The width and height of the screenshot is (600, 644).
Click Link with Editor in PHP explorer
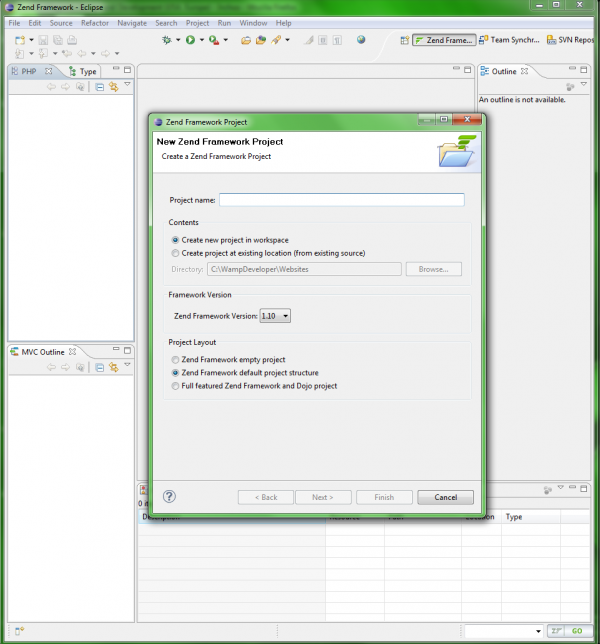click(x=114, y=87)
